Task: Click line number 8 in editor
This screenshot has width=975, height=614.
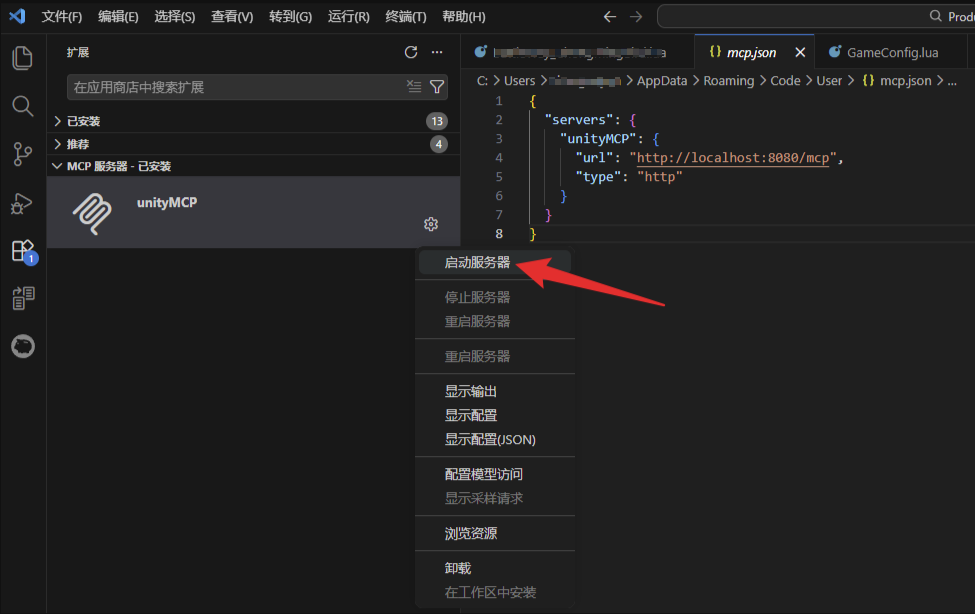Action: pyautogui.click(x=499, y=234)
